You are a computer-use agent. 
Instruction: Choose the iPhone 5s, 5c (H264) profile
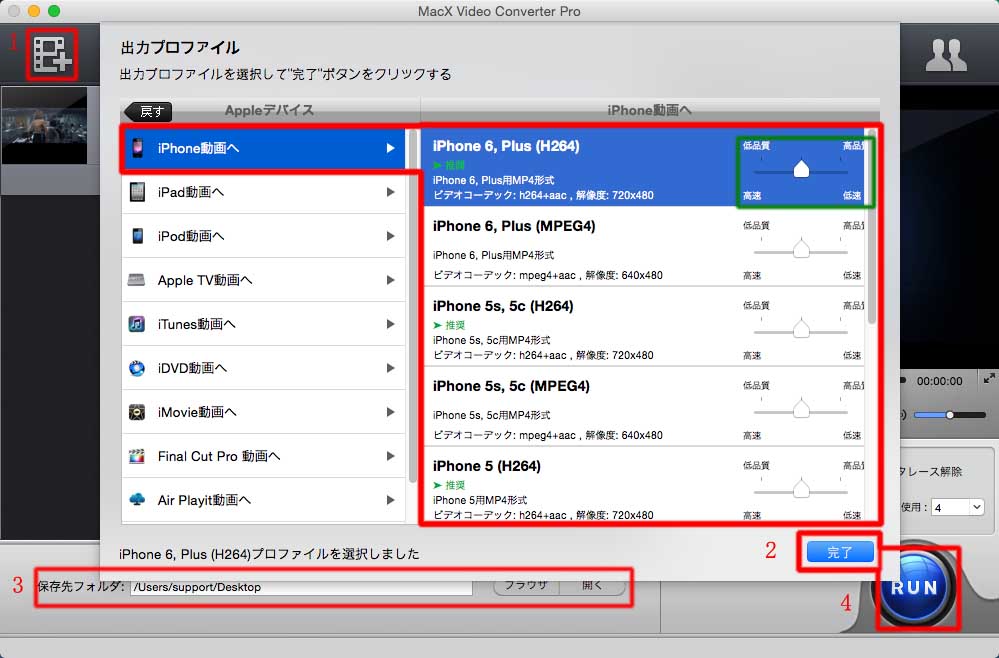644,326
